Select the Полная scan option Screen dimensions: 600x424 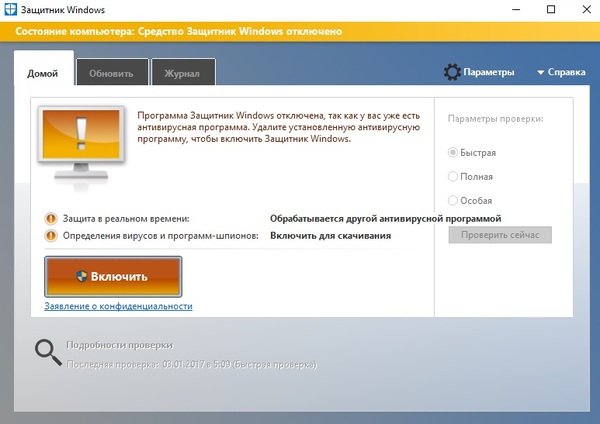click(453, 176)
